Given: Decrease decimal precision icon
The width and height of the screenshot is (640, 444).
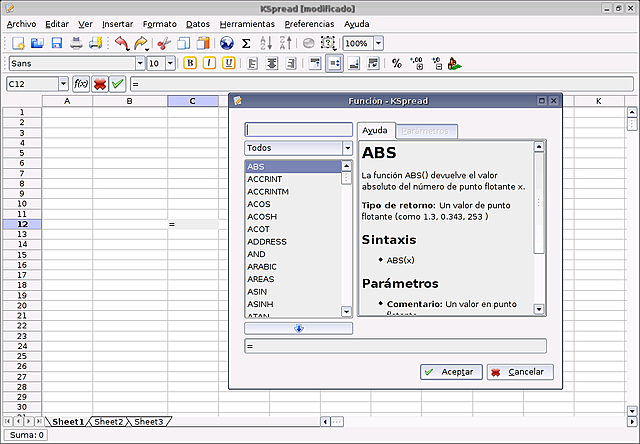Looking at the screenshot, I should [437, 63].
